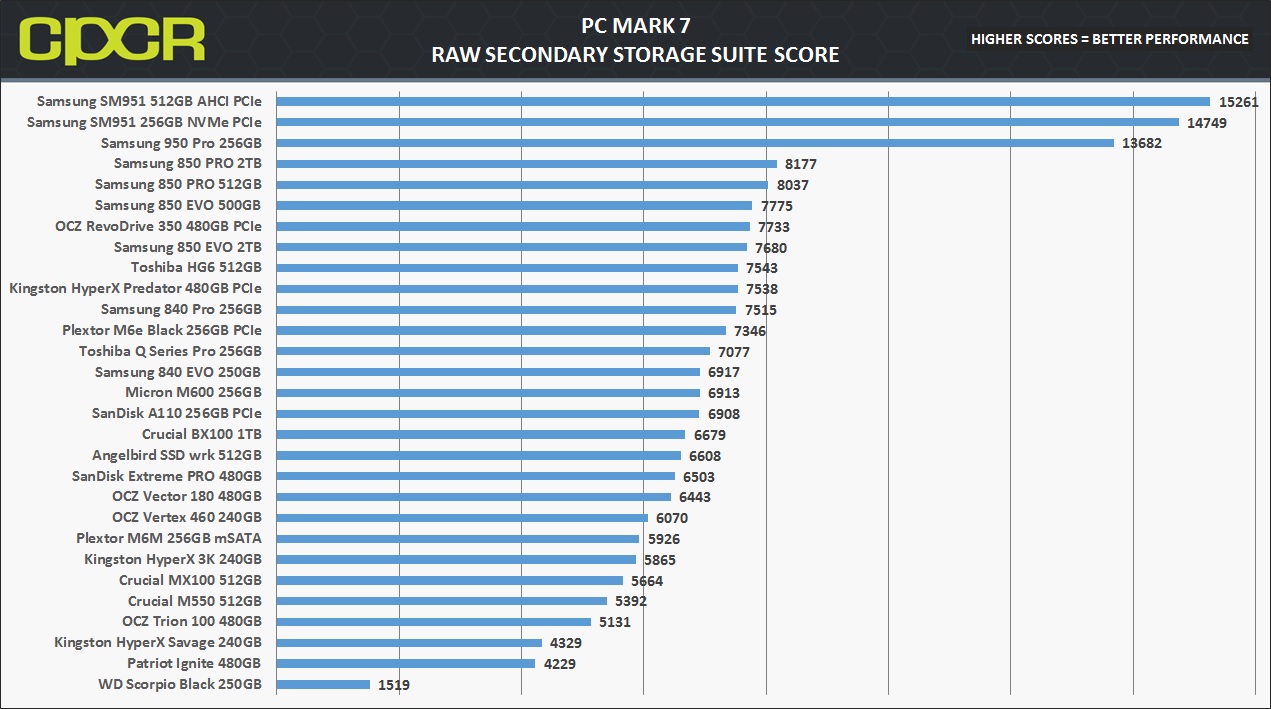Select the 'Angelbird SSD wrk 512GB' label
The height and width of the screenshot is (709, 1271).
(x=177, y=455)
